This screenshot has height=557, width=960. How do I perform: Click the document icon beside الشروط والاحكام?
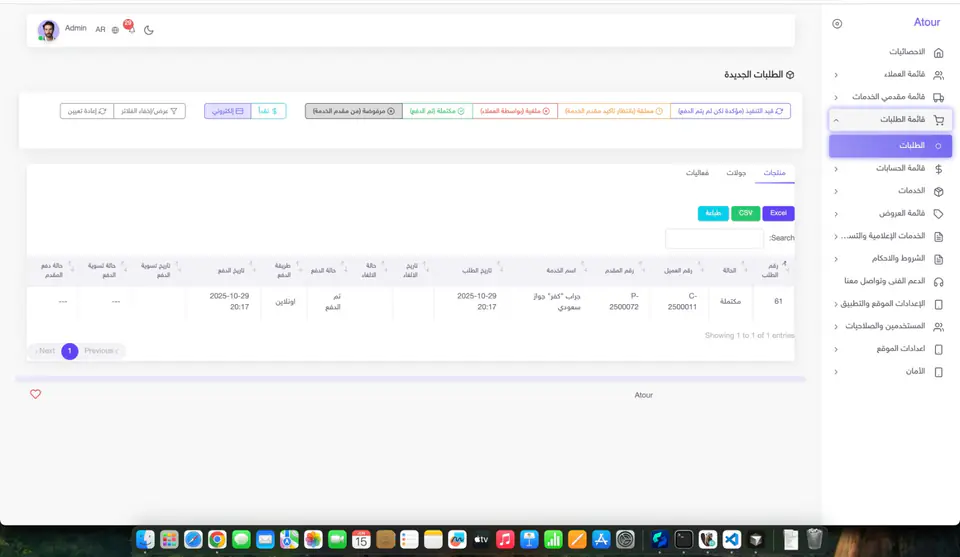(938, 259)
